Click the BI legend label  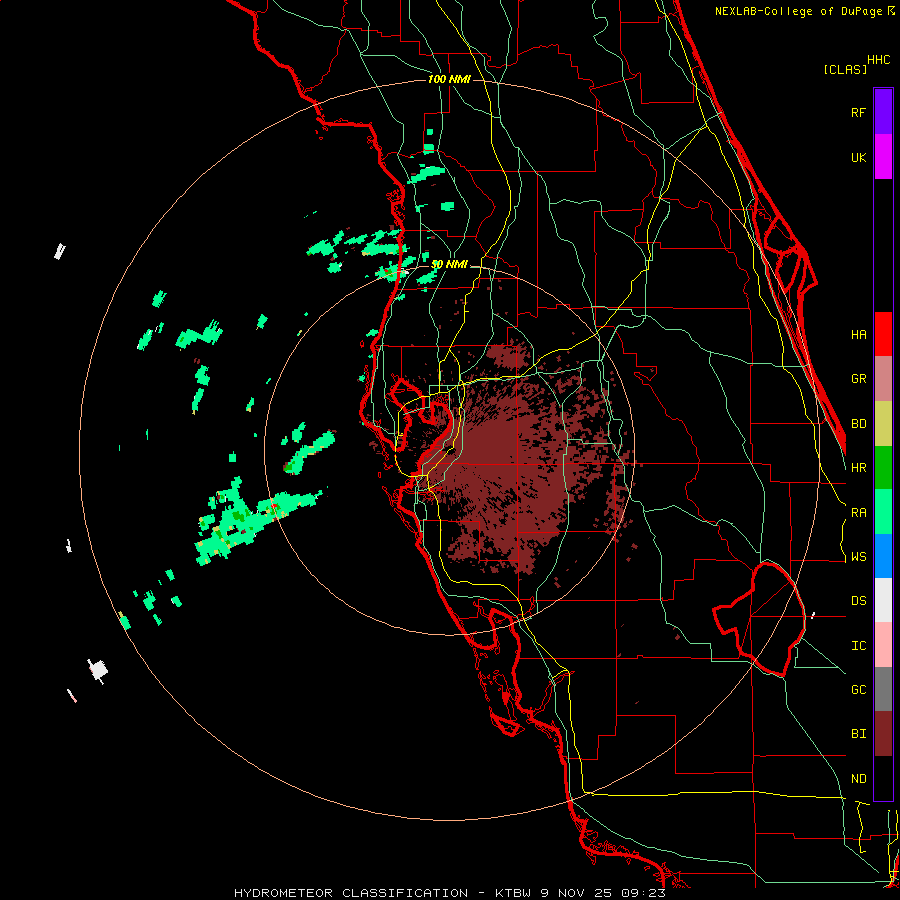click(x=858, y=734)
